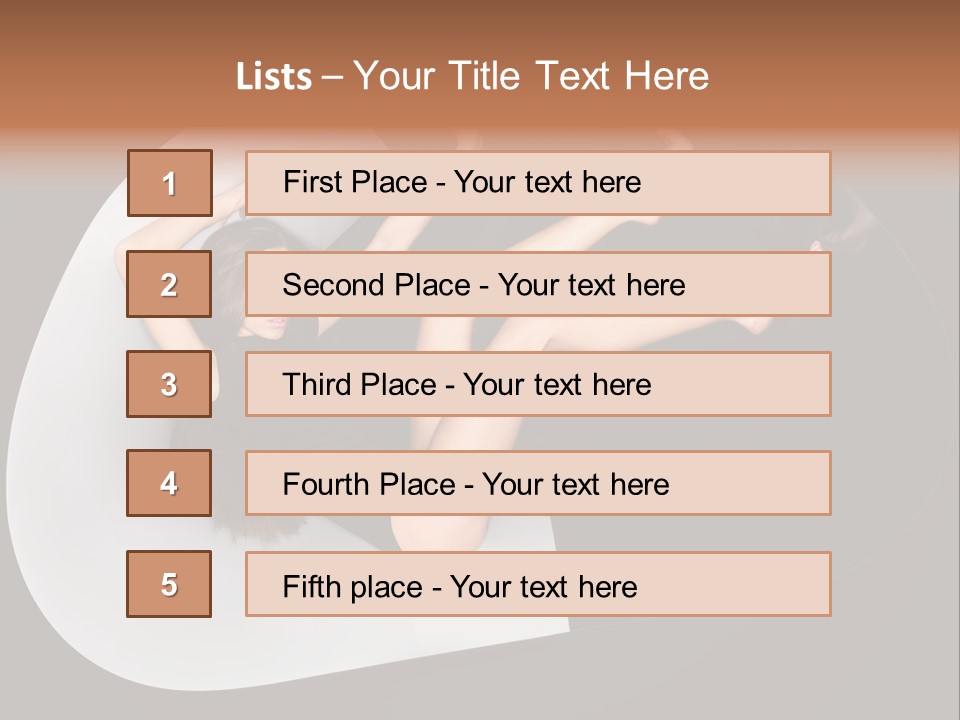
Task: Click "Your text here" in fifth row
Action: (x=543, y=586)
